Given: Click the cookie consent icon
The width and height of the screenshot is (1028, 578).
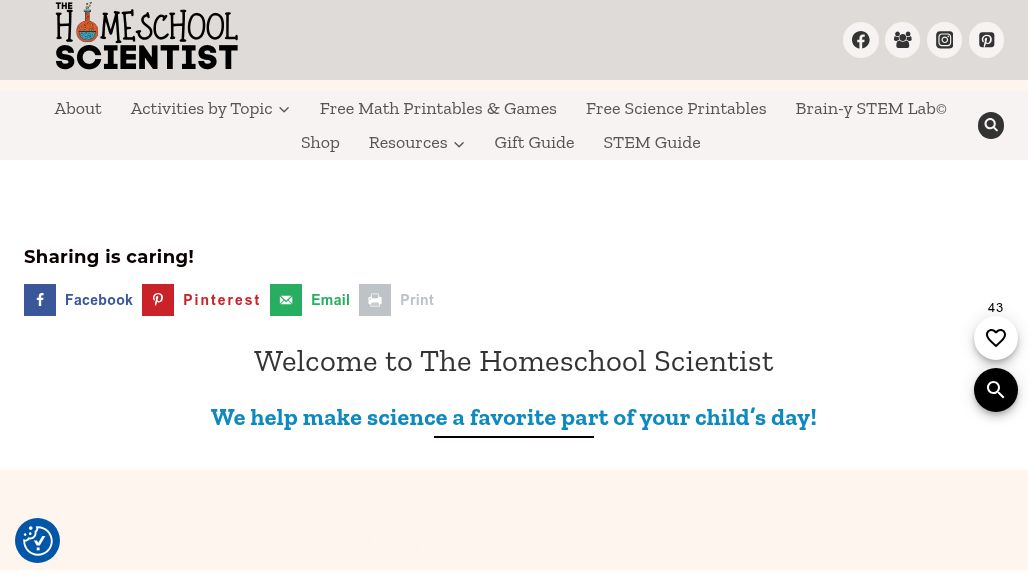Looking at the screenshot, I should point(37,540).
